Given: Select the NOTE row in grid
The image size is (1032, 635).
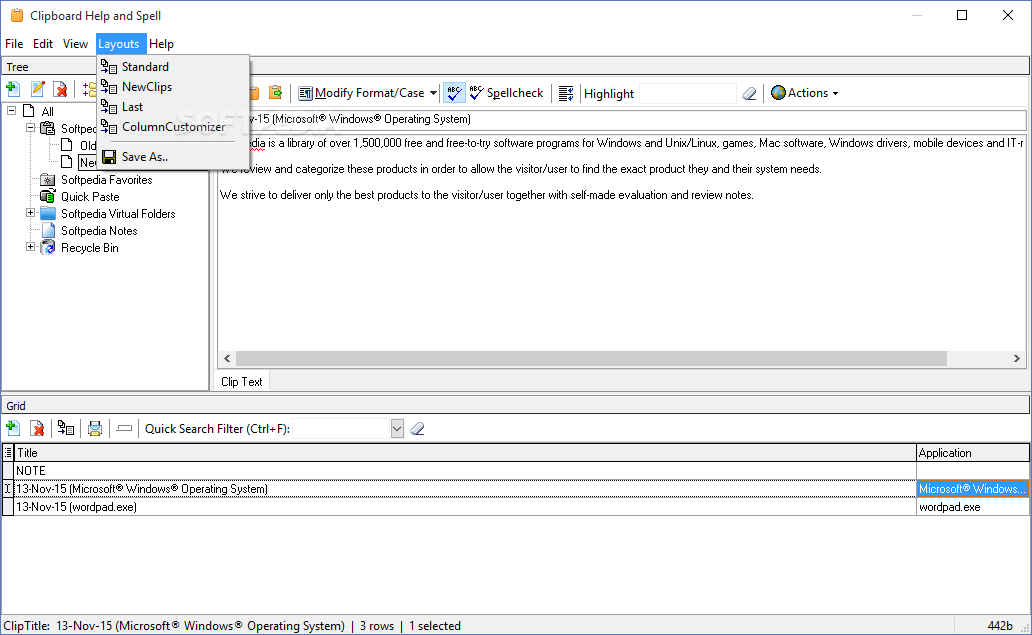Looking at the screenshot, I should click(465, 470).
